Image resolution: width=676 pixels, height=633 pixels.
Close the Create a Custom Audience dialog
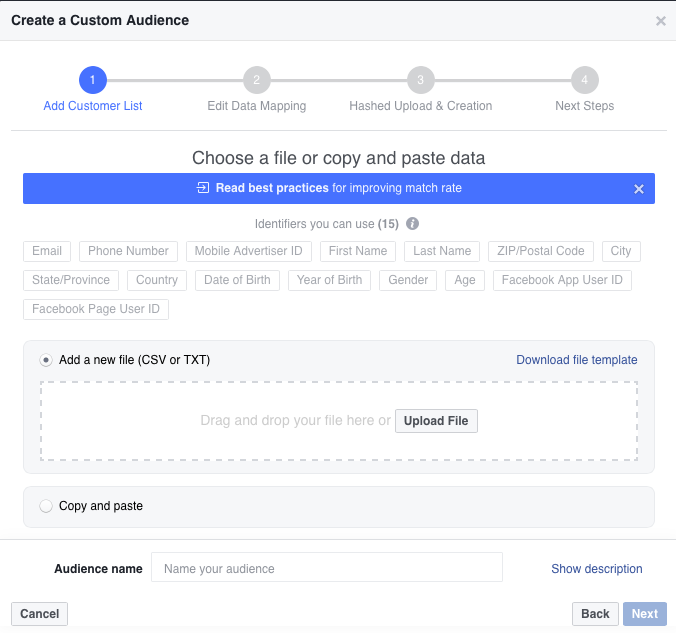point(660,21)
